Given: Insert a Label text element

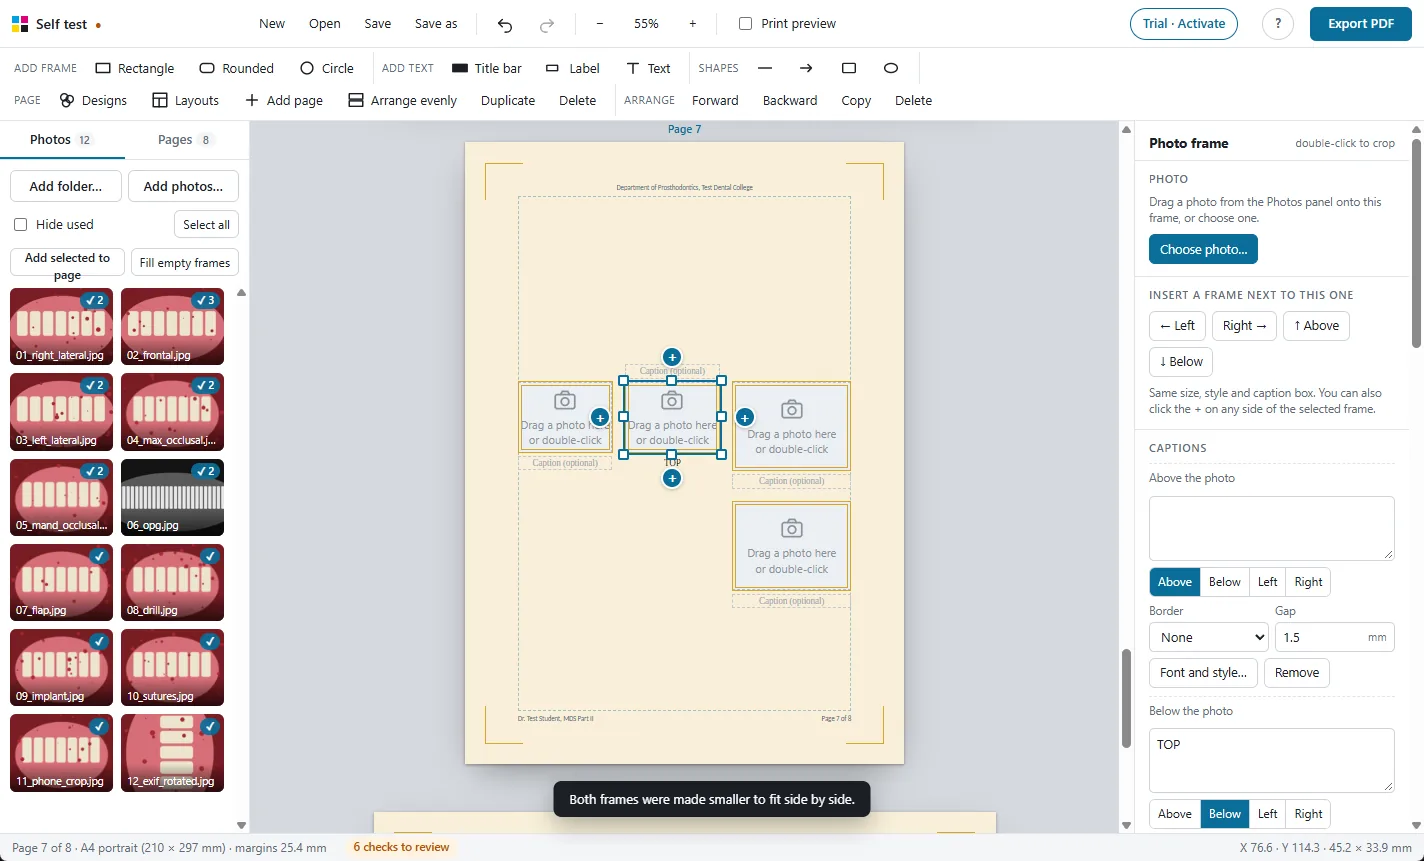Looking at the screenshot, I should tap(573, 68).
